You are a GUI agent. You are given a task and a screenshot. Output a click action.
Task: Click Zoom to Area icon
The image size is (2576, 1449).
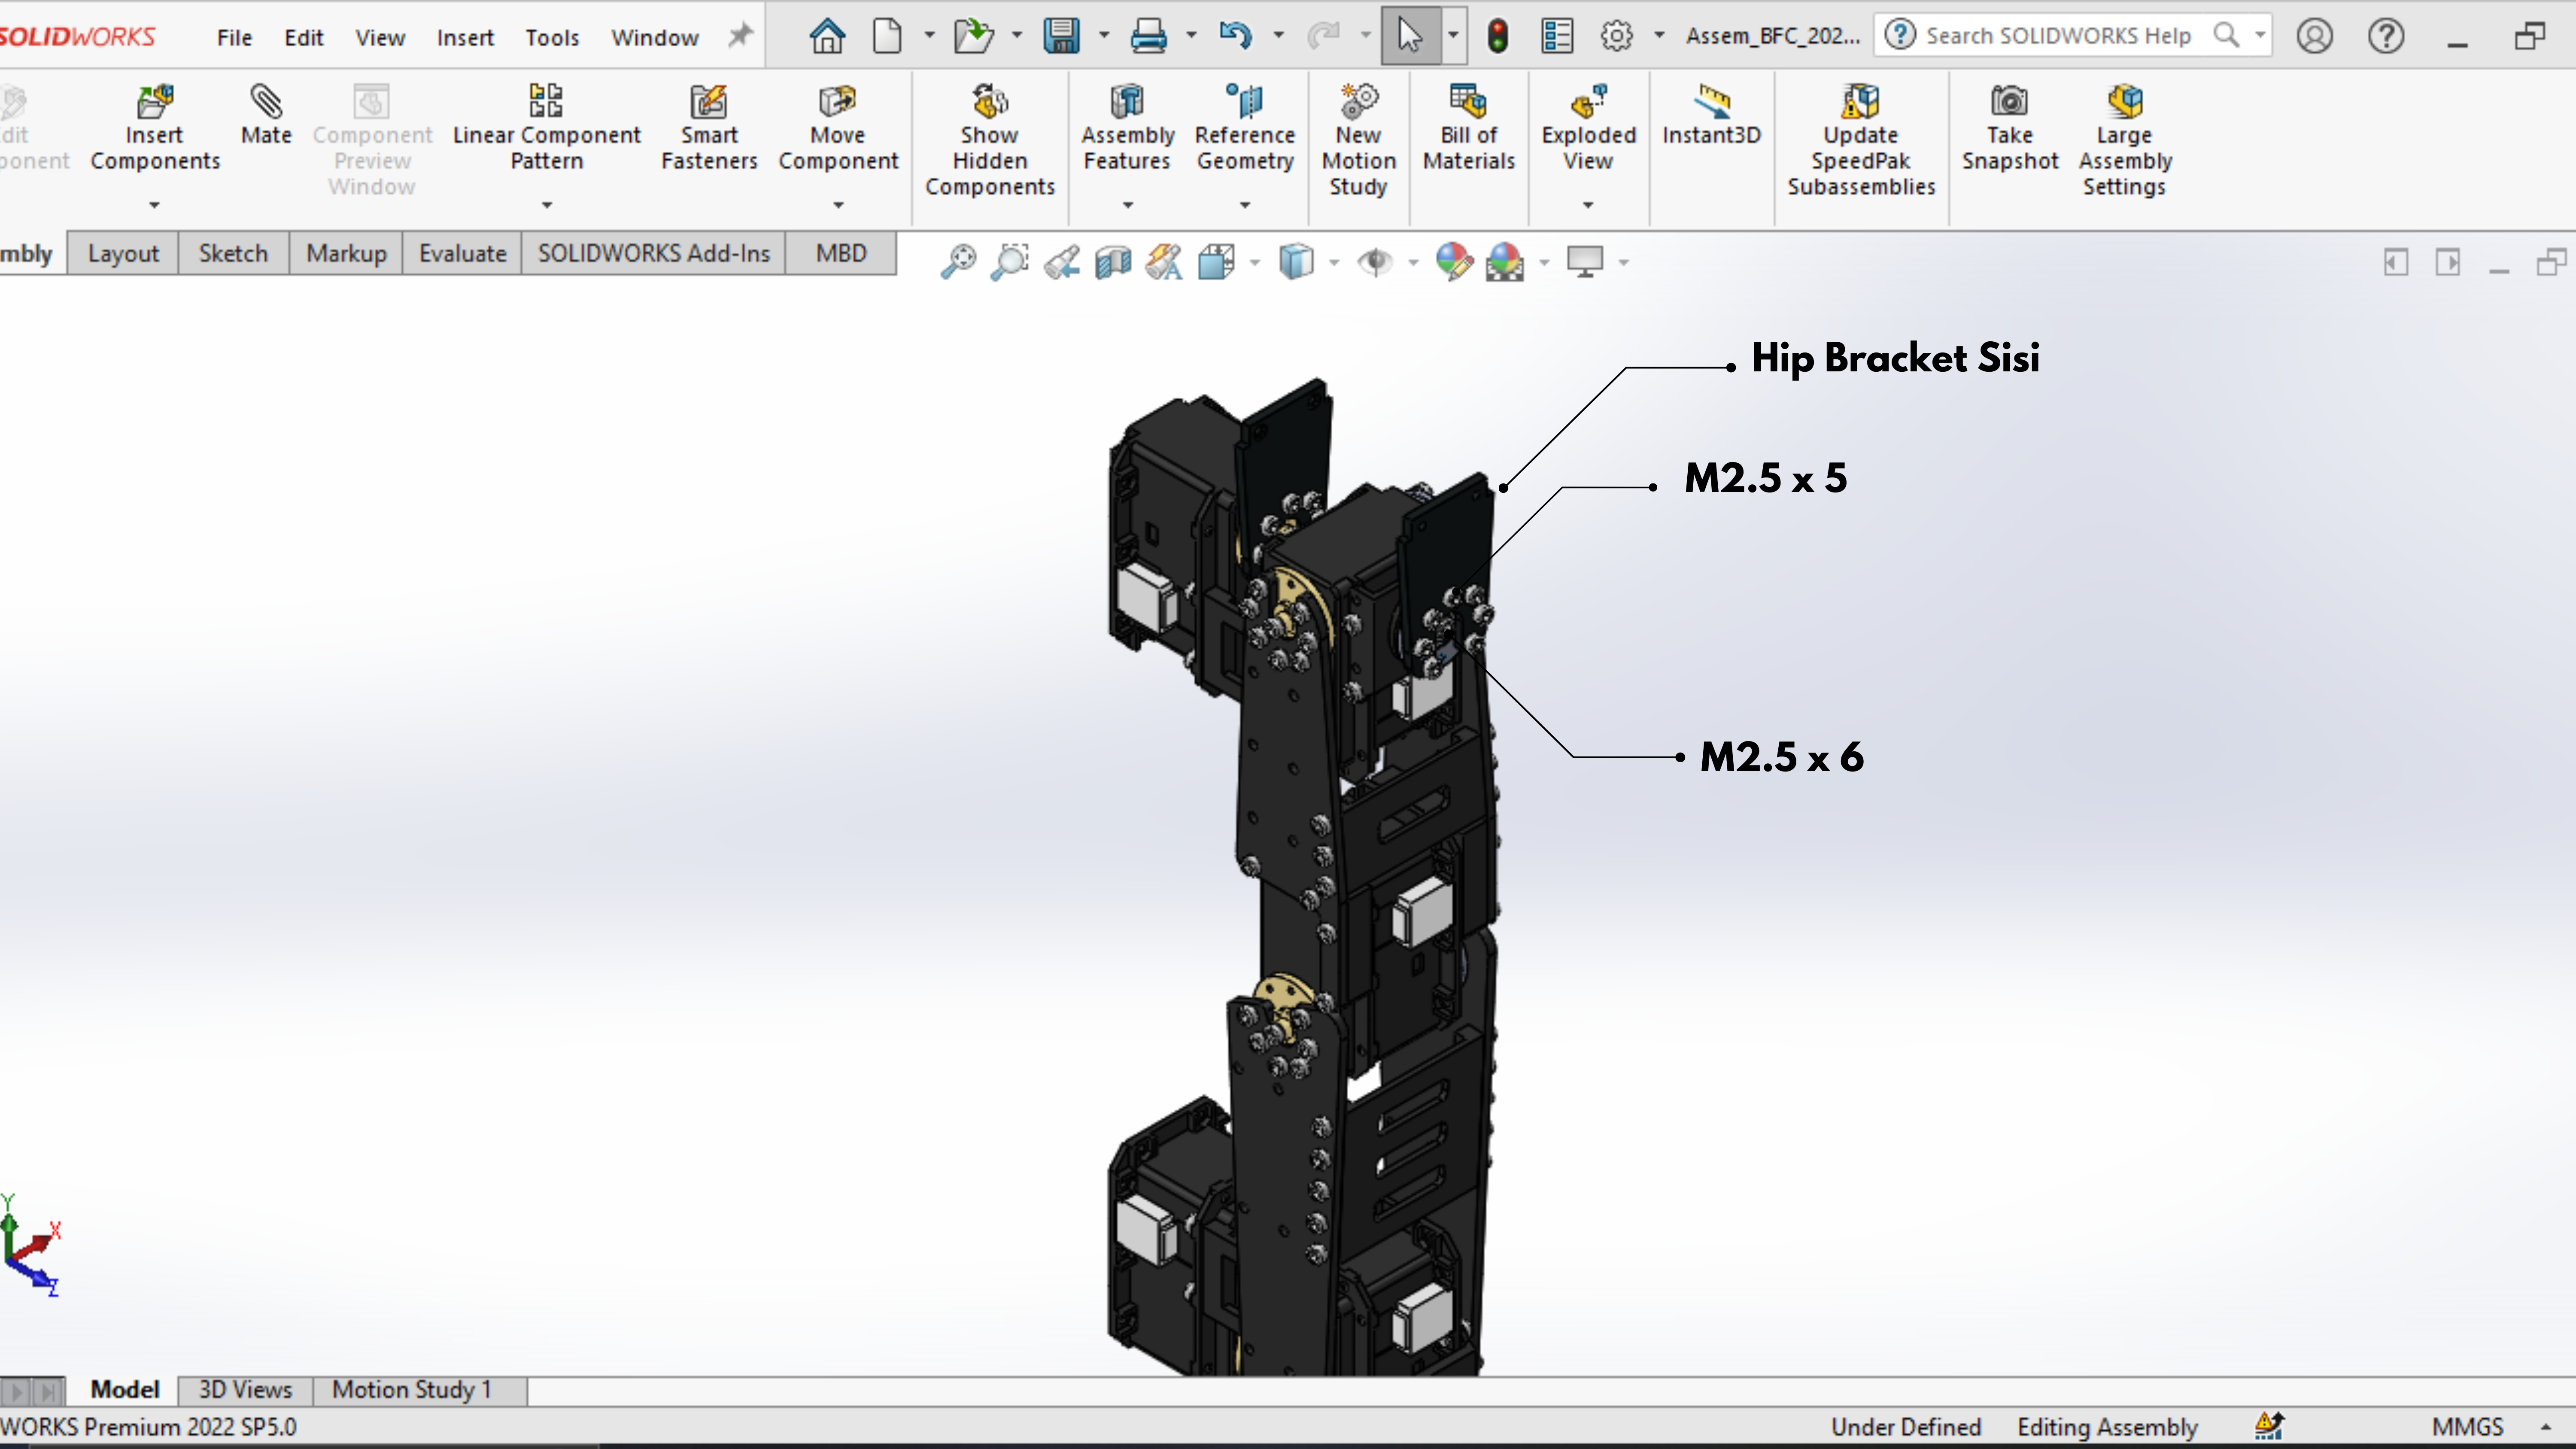click(1010, 262)
